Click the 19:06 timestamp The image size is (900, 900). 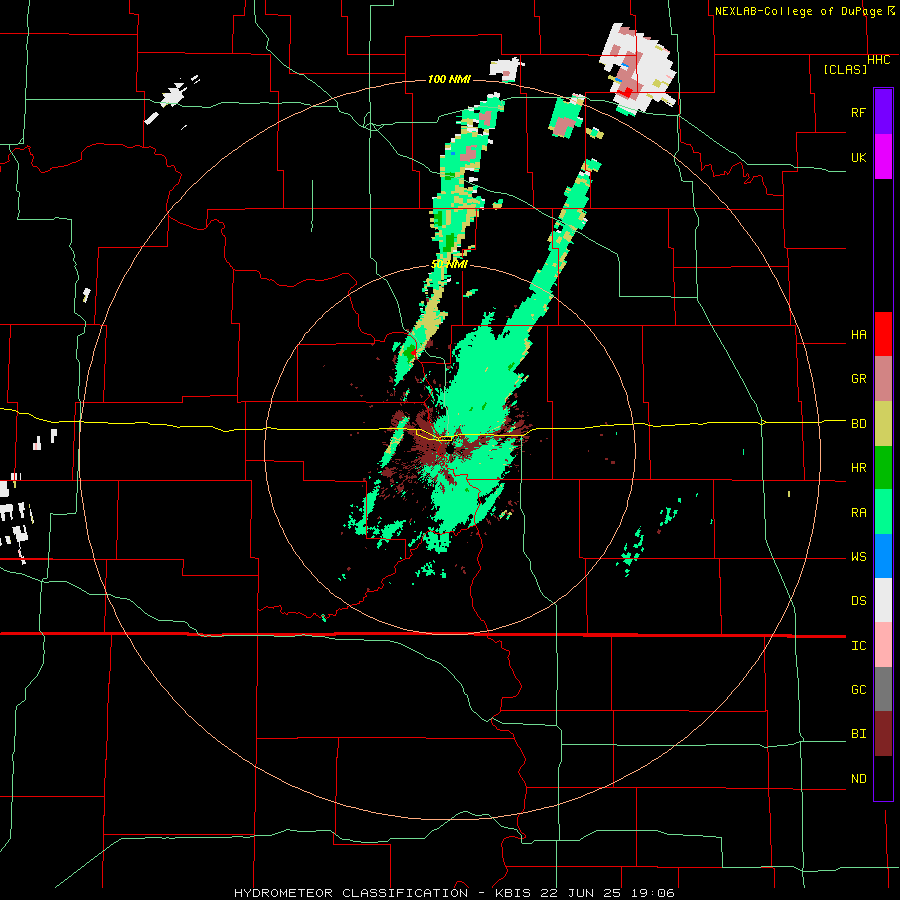coord(655,893)
